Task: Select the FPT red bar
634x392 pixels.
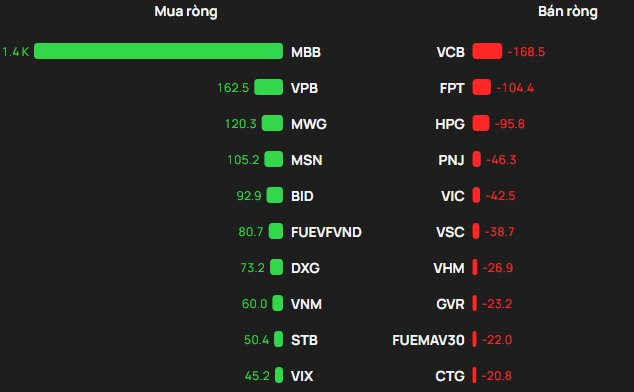Action: point(482,87)
